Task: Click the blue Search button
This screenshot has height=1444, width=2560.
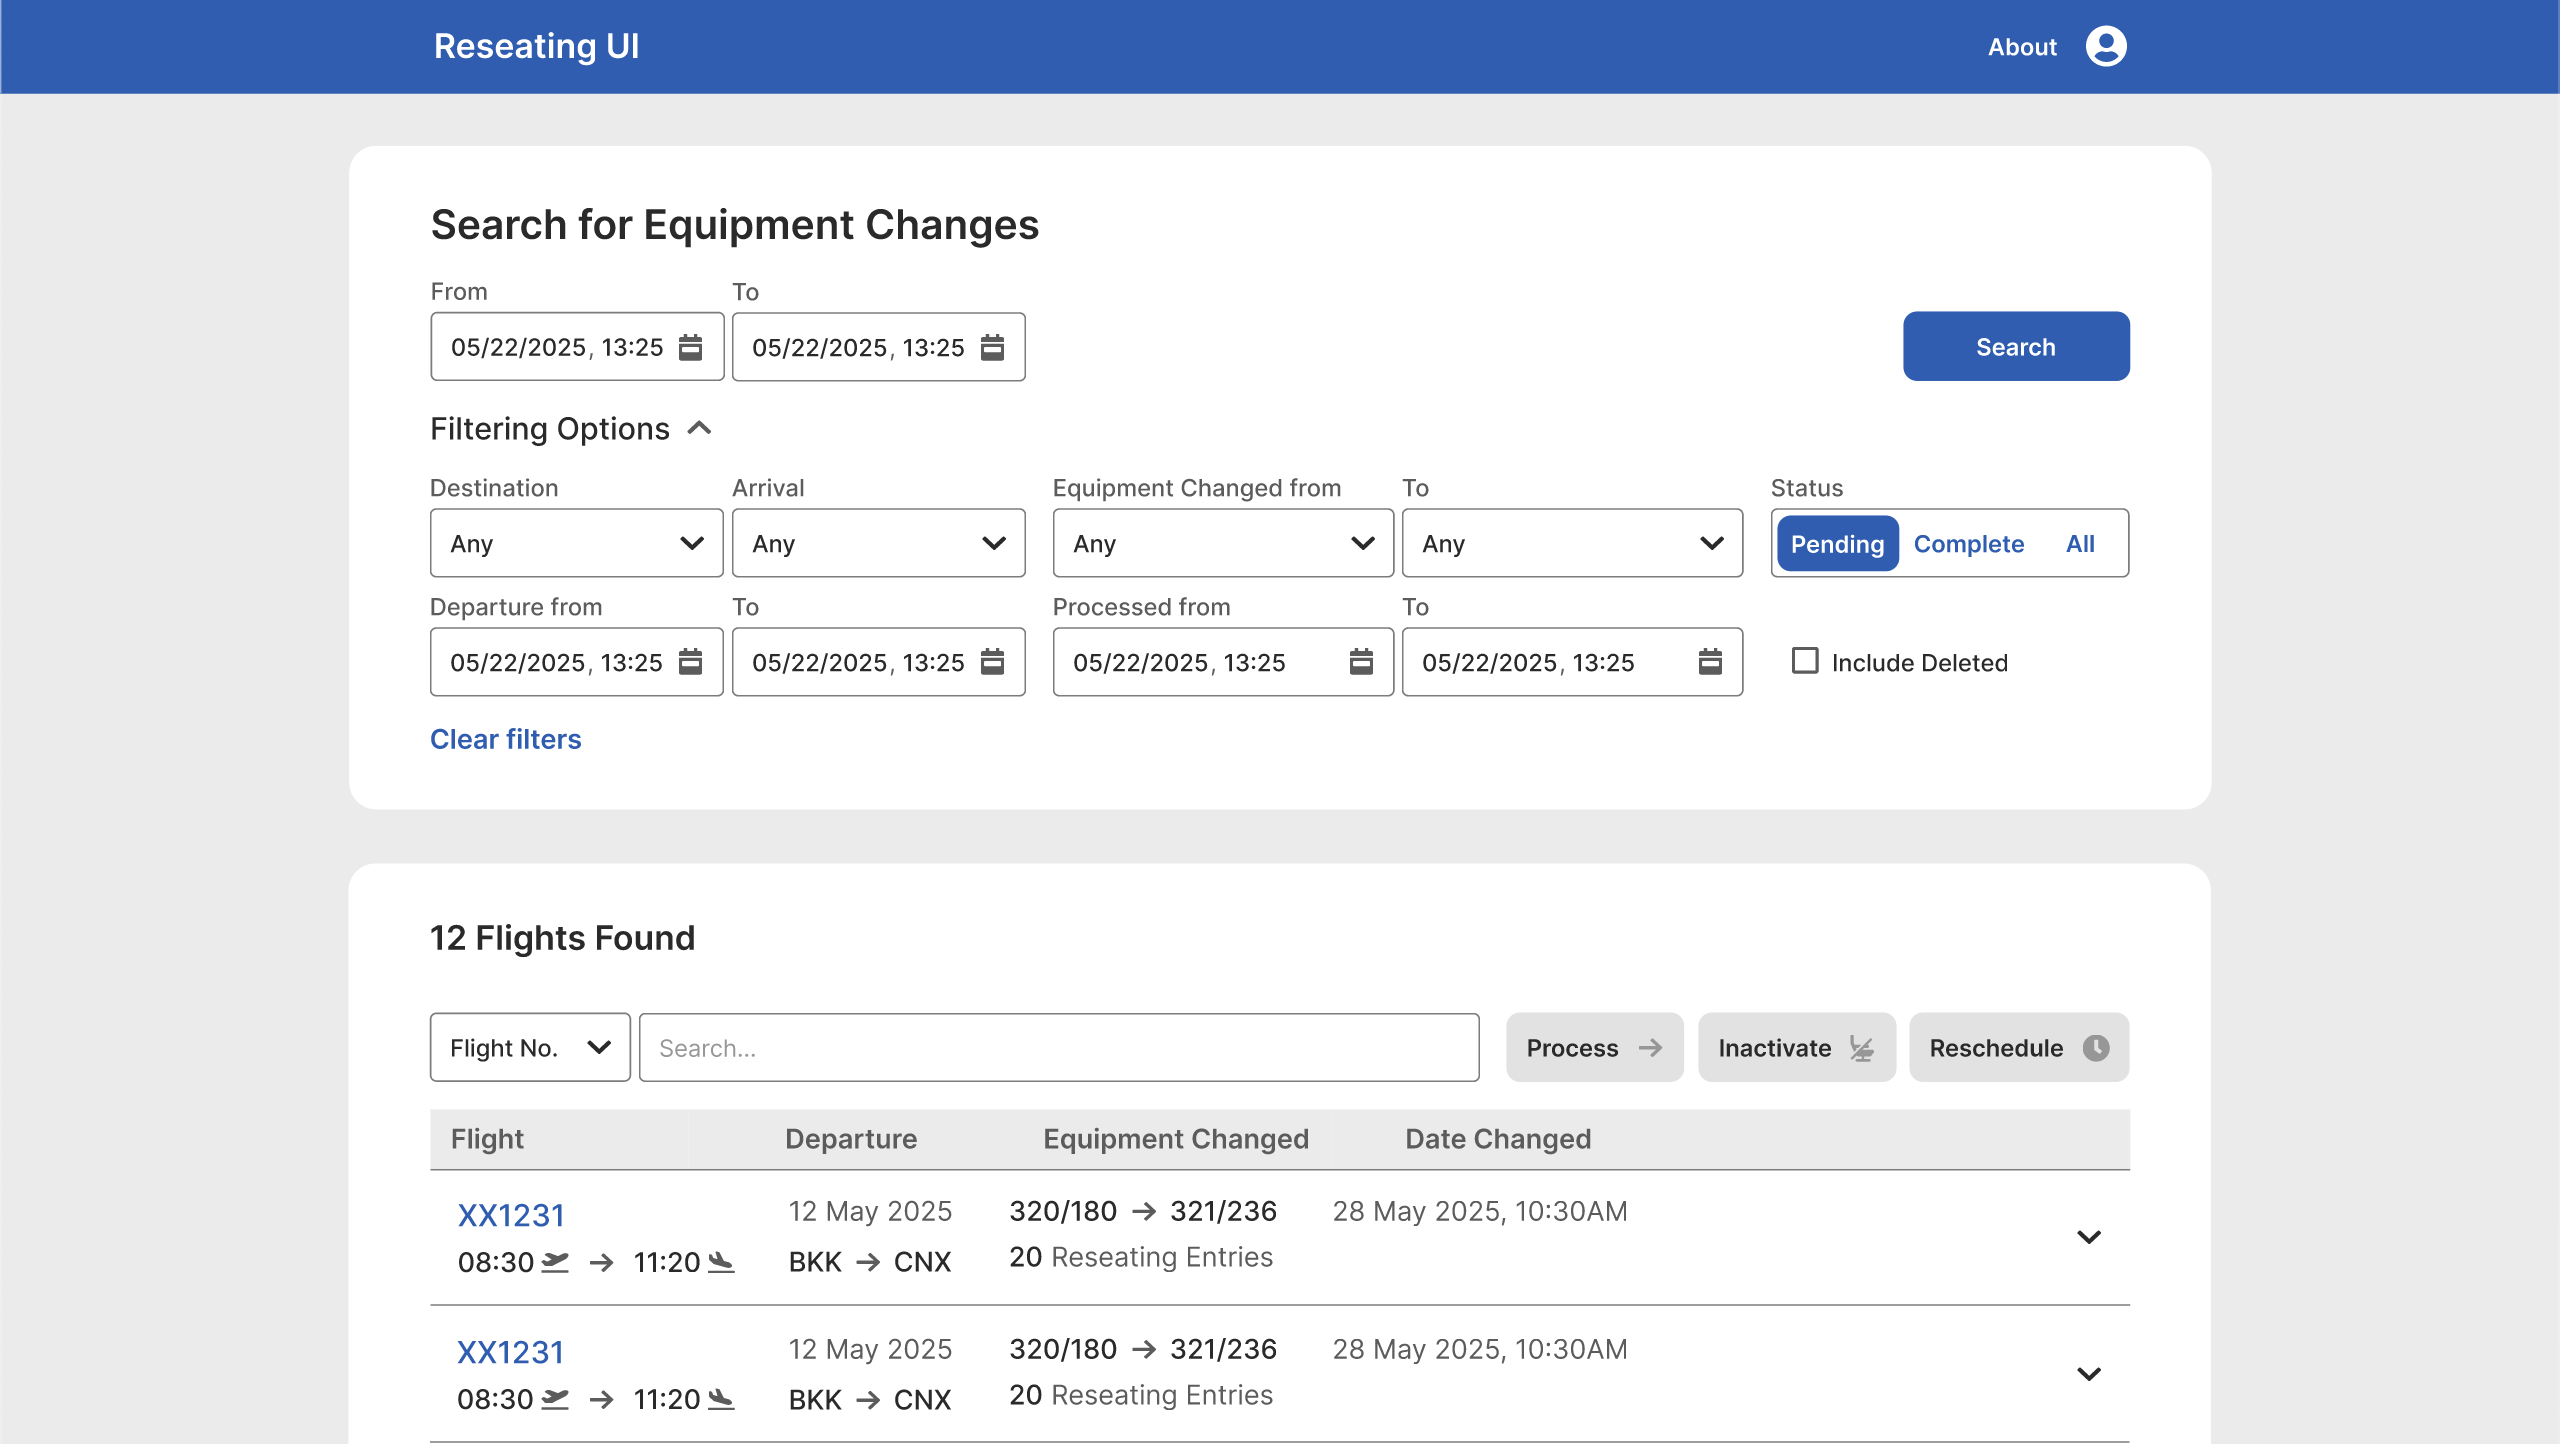Action: coord(2015,346)
